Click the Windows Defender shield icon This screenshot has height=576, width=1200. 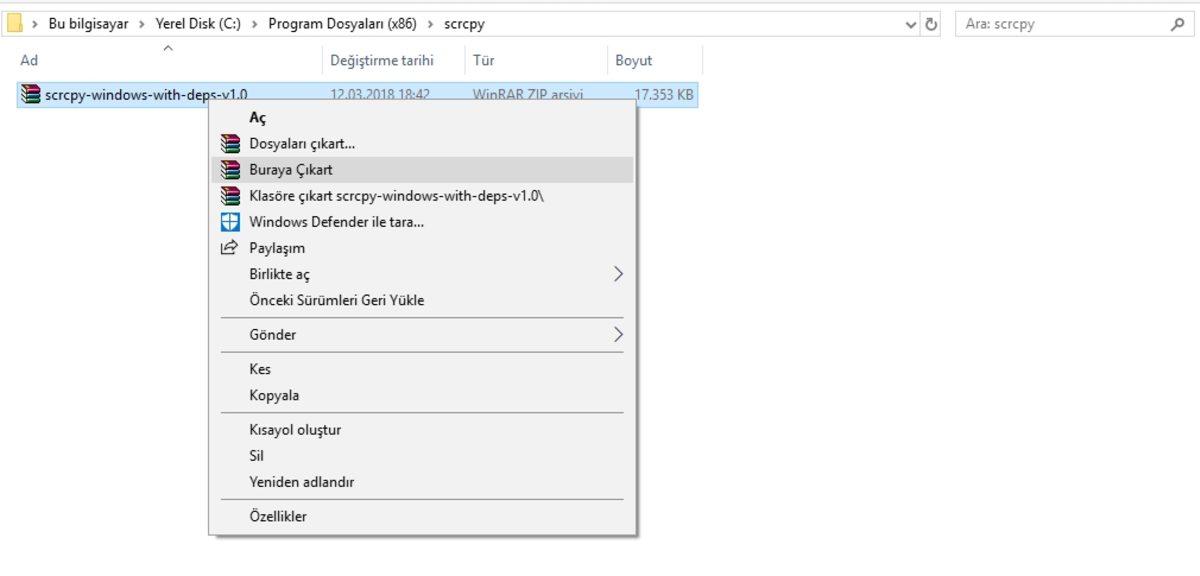(230, 222)
